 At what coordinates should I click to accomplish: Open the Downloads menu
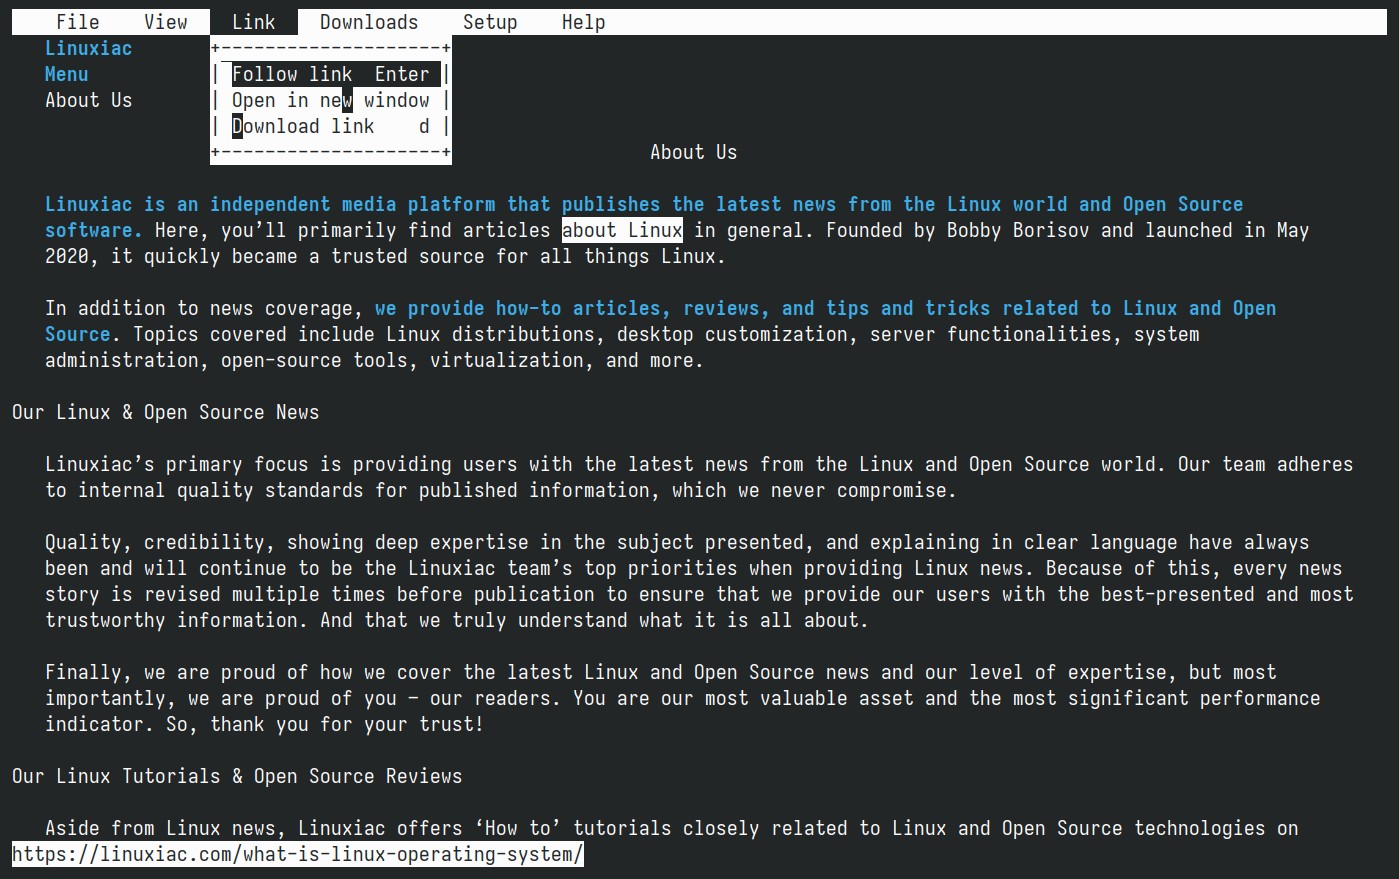coord(369,22)
